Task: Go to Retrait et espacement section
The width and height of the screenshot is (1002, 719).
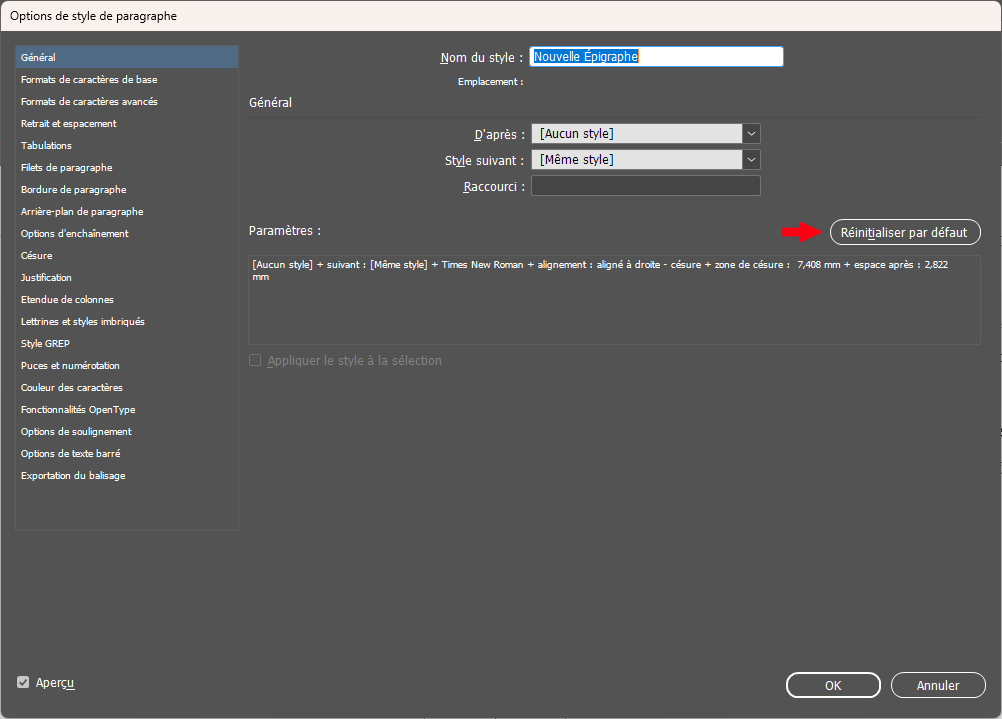Action: [69, 123]
